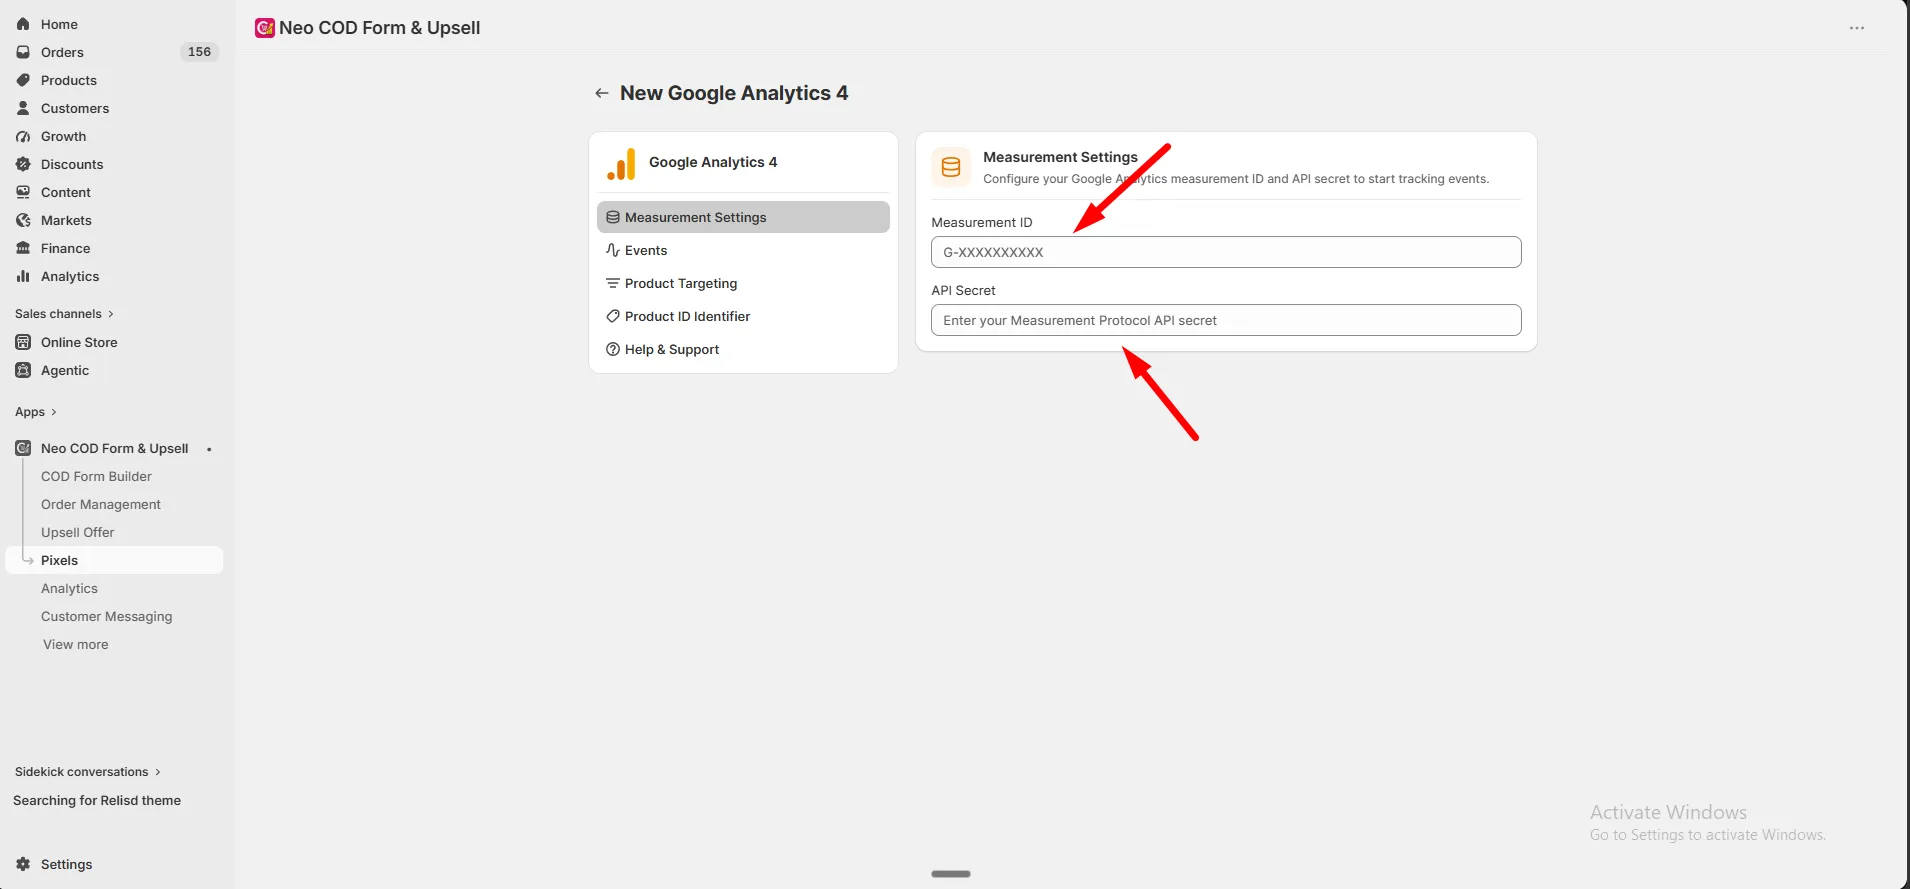Focus the Measurement ID input field
Viewport: 1910px width, 889px height.
[x=1226, y=252]
